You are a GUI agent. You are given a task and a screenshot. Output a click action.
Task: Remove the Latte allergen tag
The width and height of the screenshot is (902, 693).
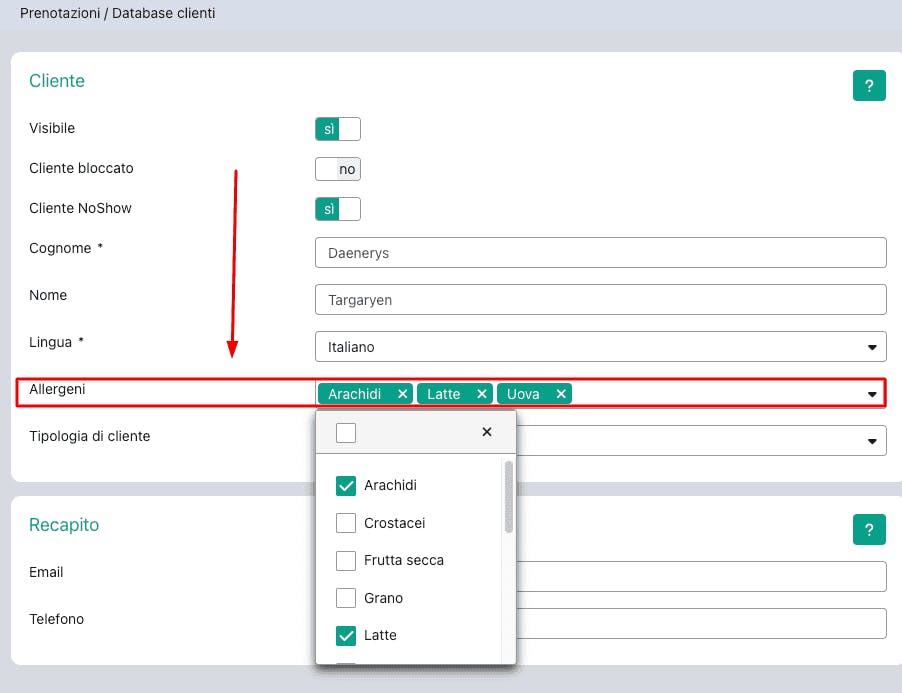(x=482, y=394)
